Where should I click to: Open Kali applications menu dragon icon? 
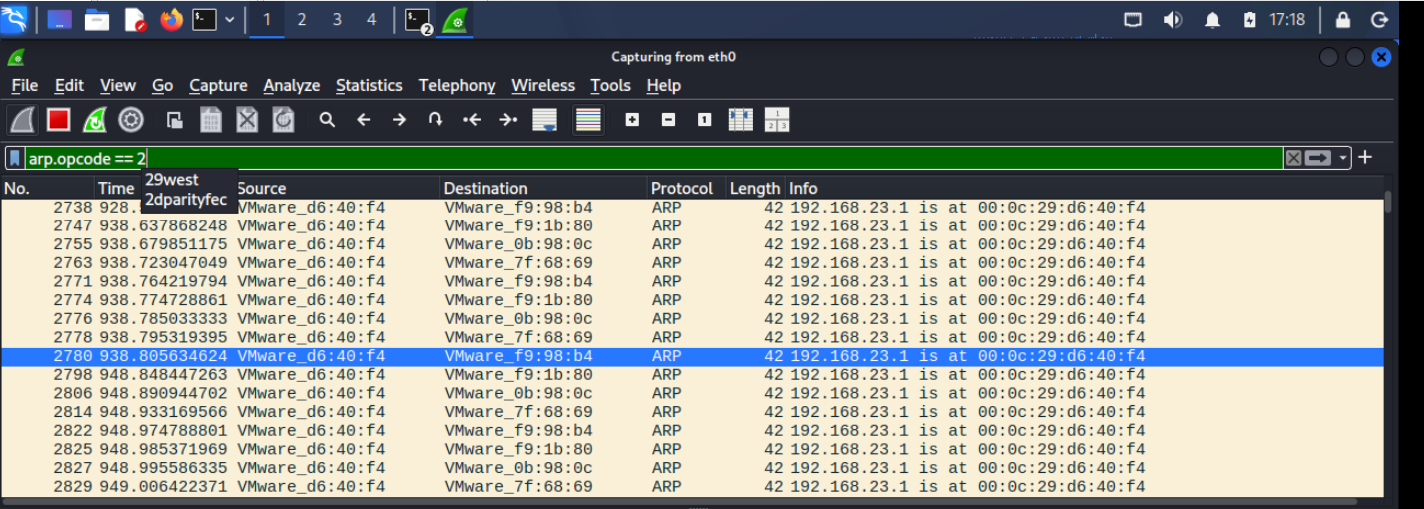click(x=15, y=19)
